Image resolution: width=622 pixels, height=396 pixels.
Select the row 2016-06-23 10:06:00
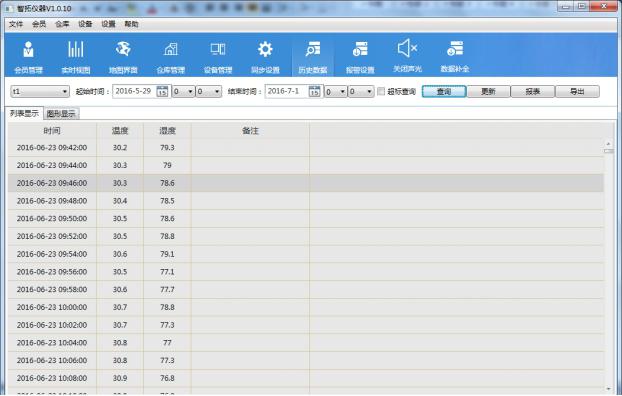(x=306, y=360)
